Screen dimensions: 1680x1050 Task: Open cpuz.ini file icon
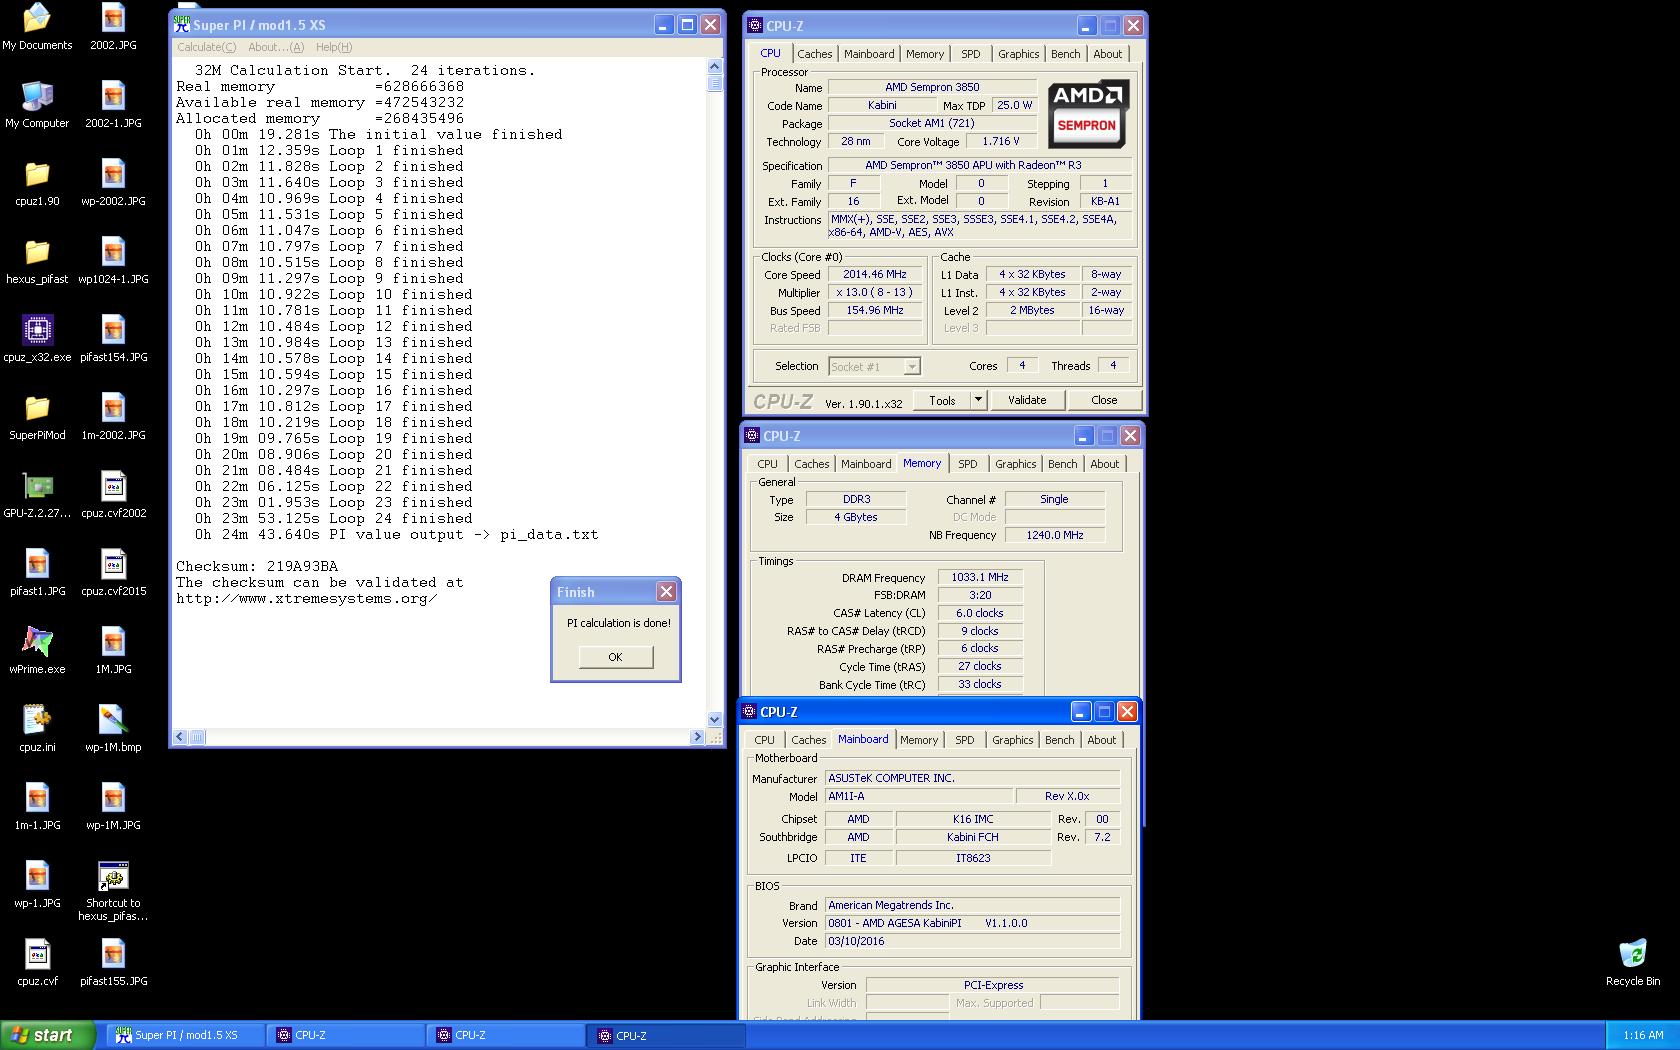pos(37,729)
